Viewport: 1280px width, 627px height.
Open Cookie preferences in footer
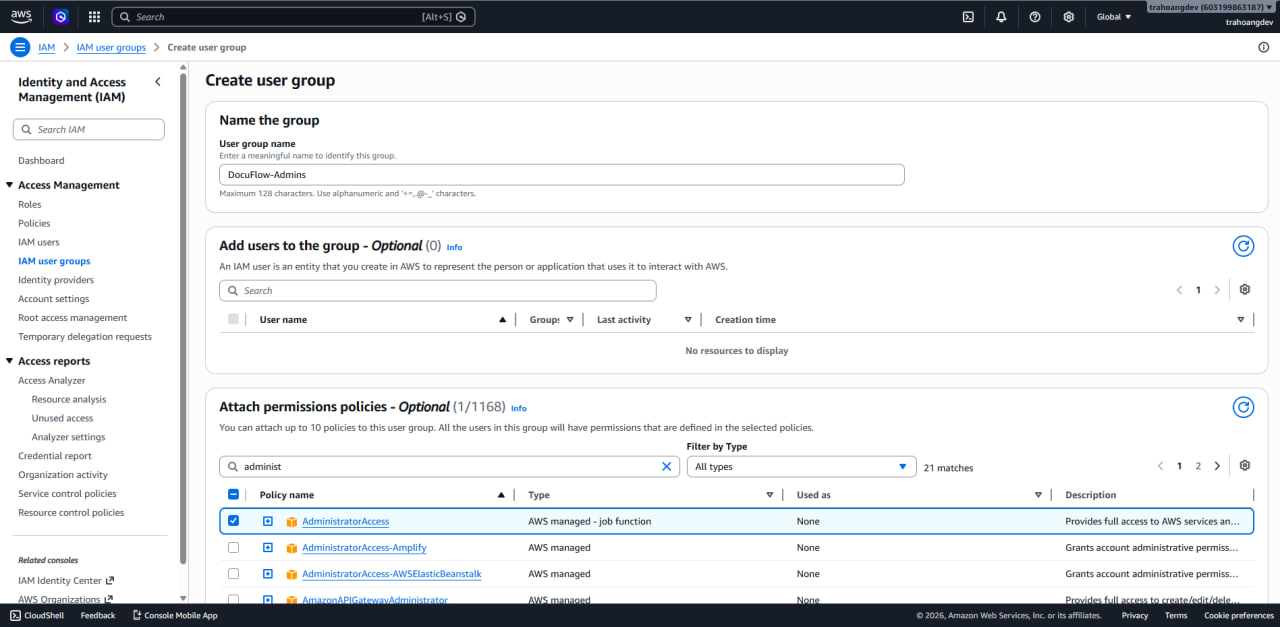(1239, 615)
